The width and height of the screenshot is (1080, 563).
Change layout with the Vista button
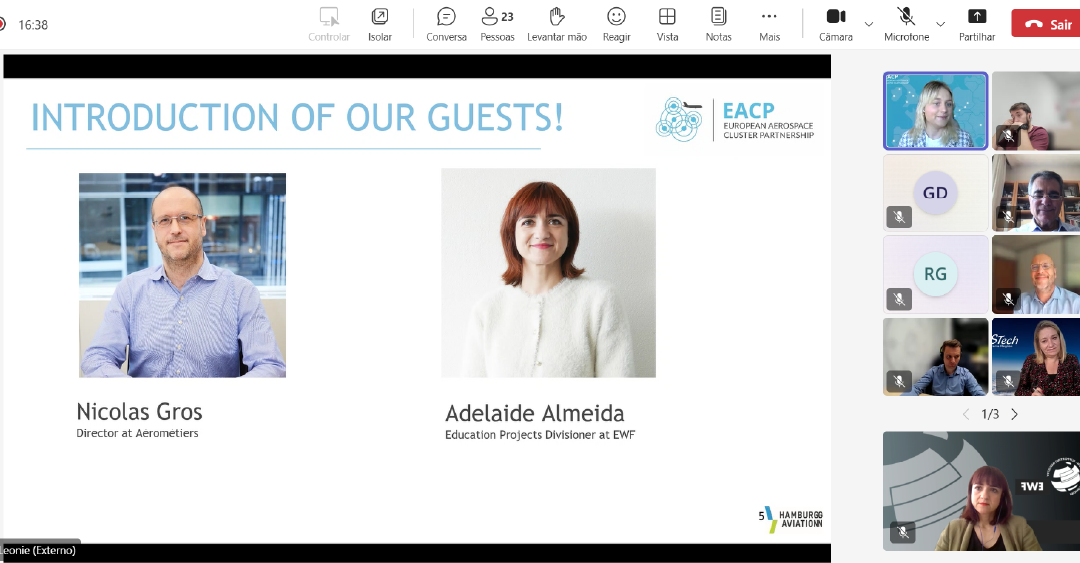point(667,24)
